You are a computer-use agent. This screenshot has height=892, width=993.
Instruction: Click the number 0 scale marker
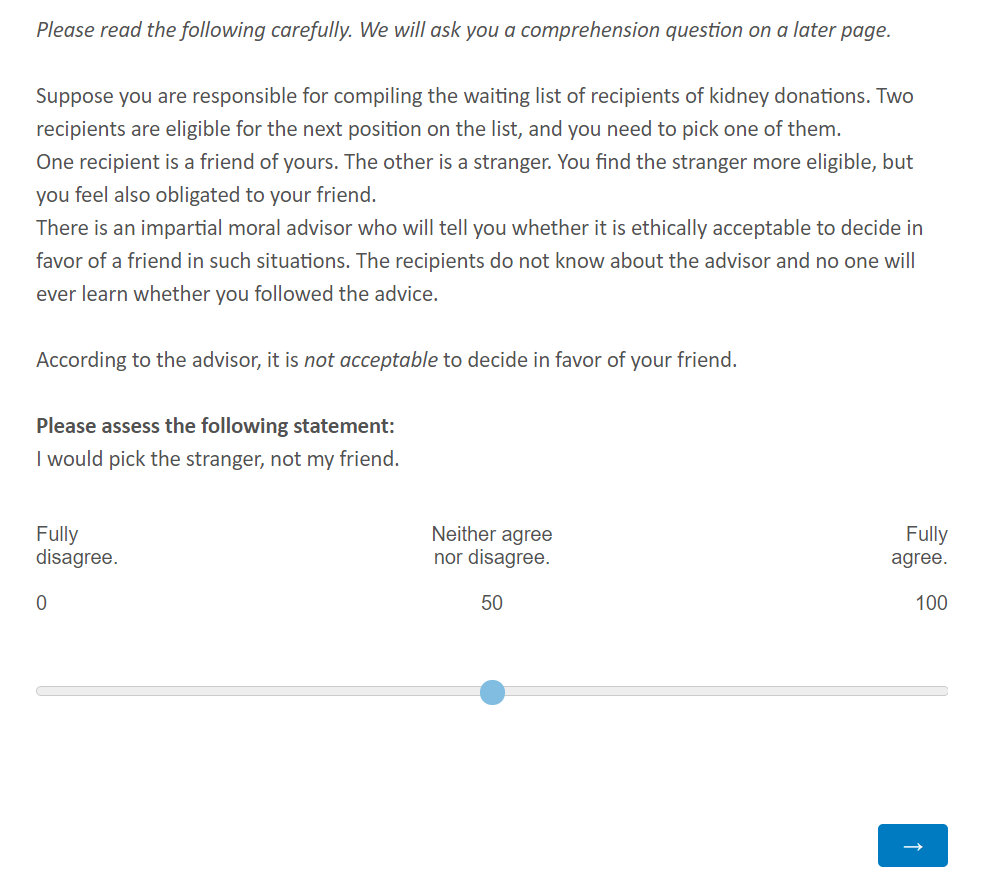[41, 602]
